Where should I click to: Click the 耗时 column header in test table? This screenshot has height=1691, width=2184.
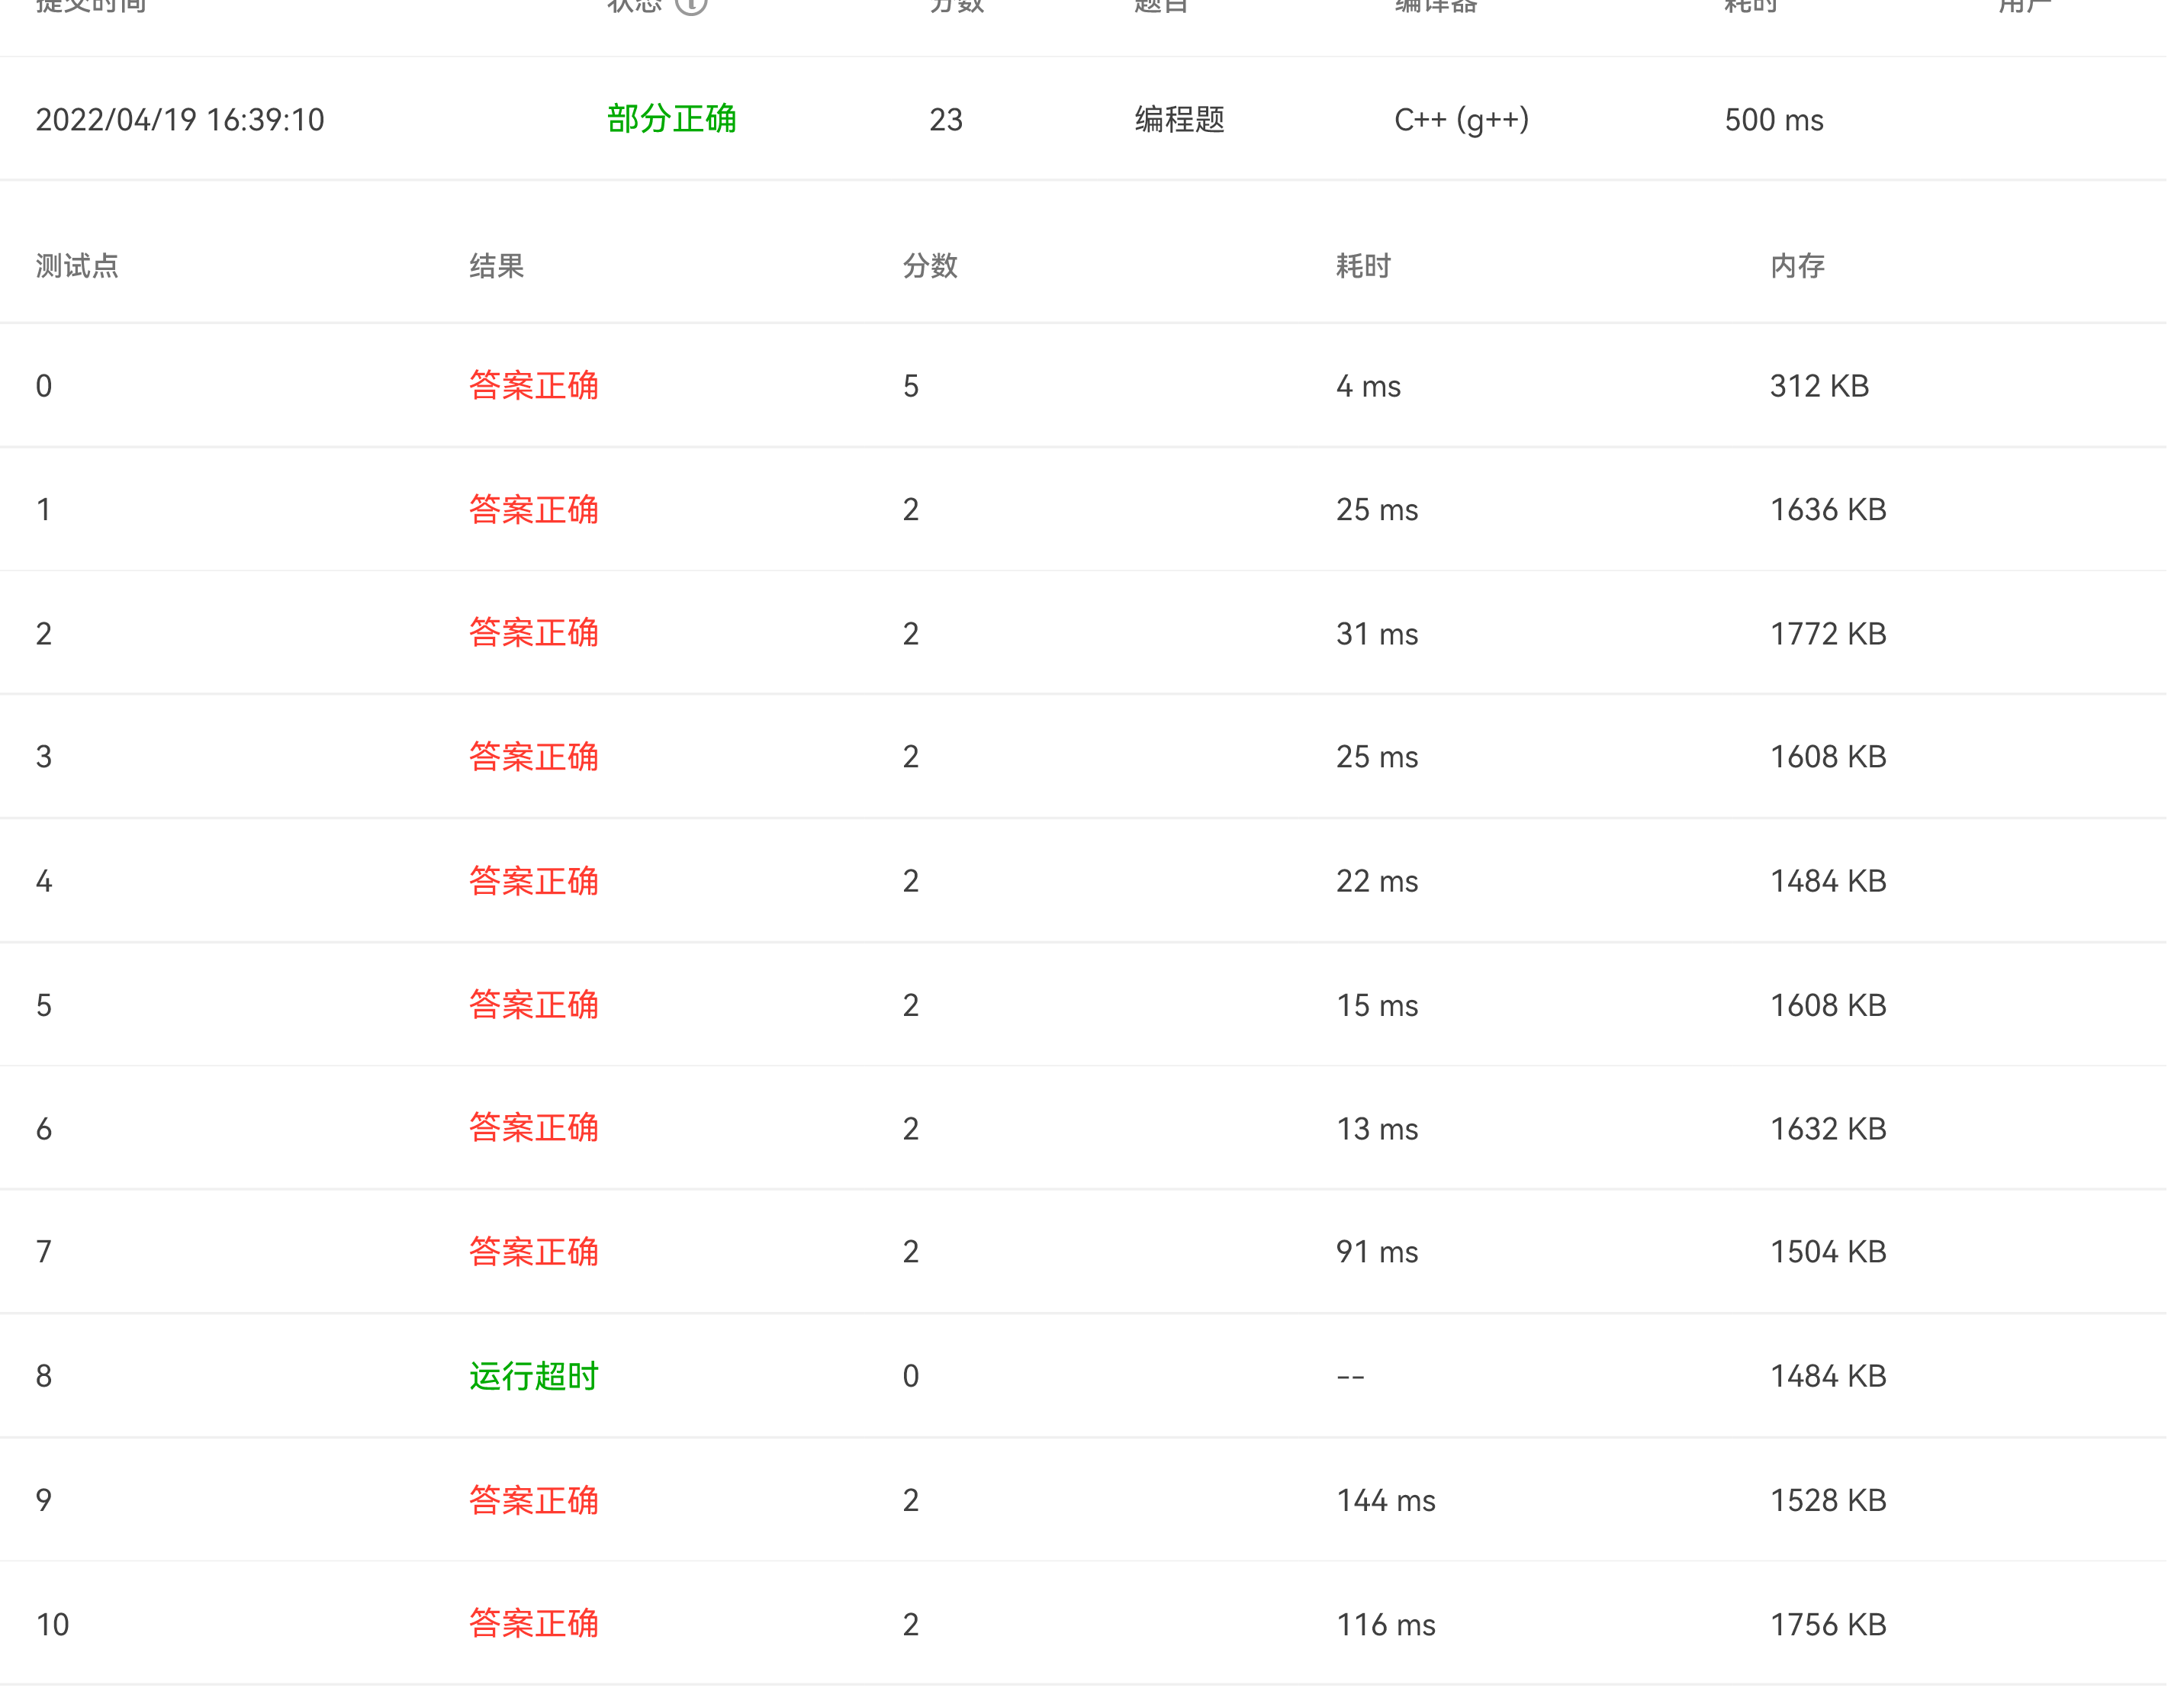pyautogui.click(x=1363, y=266)
